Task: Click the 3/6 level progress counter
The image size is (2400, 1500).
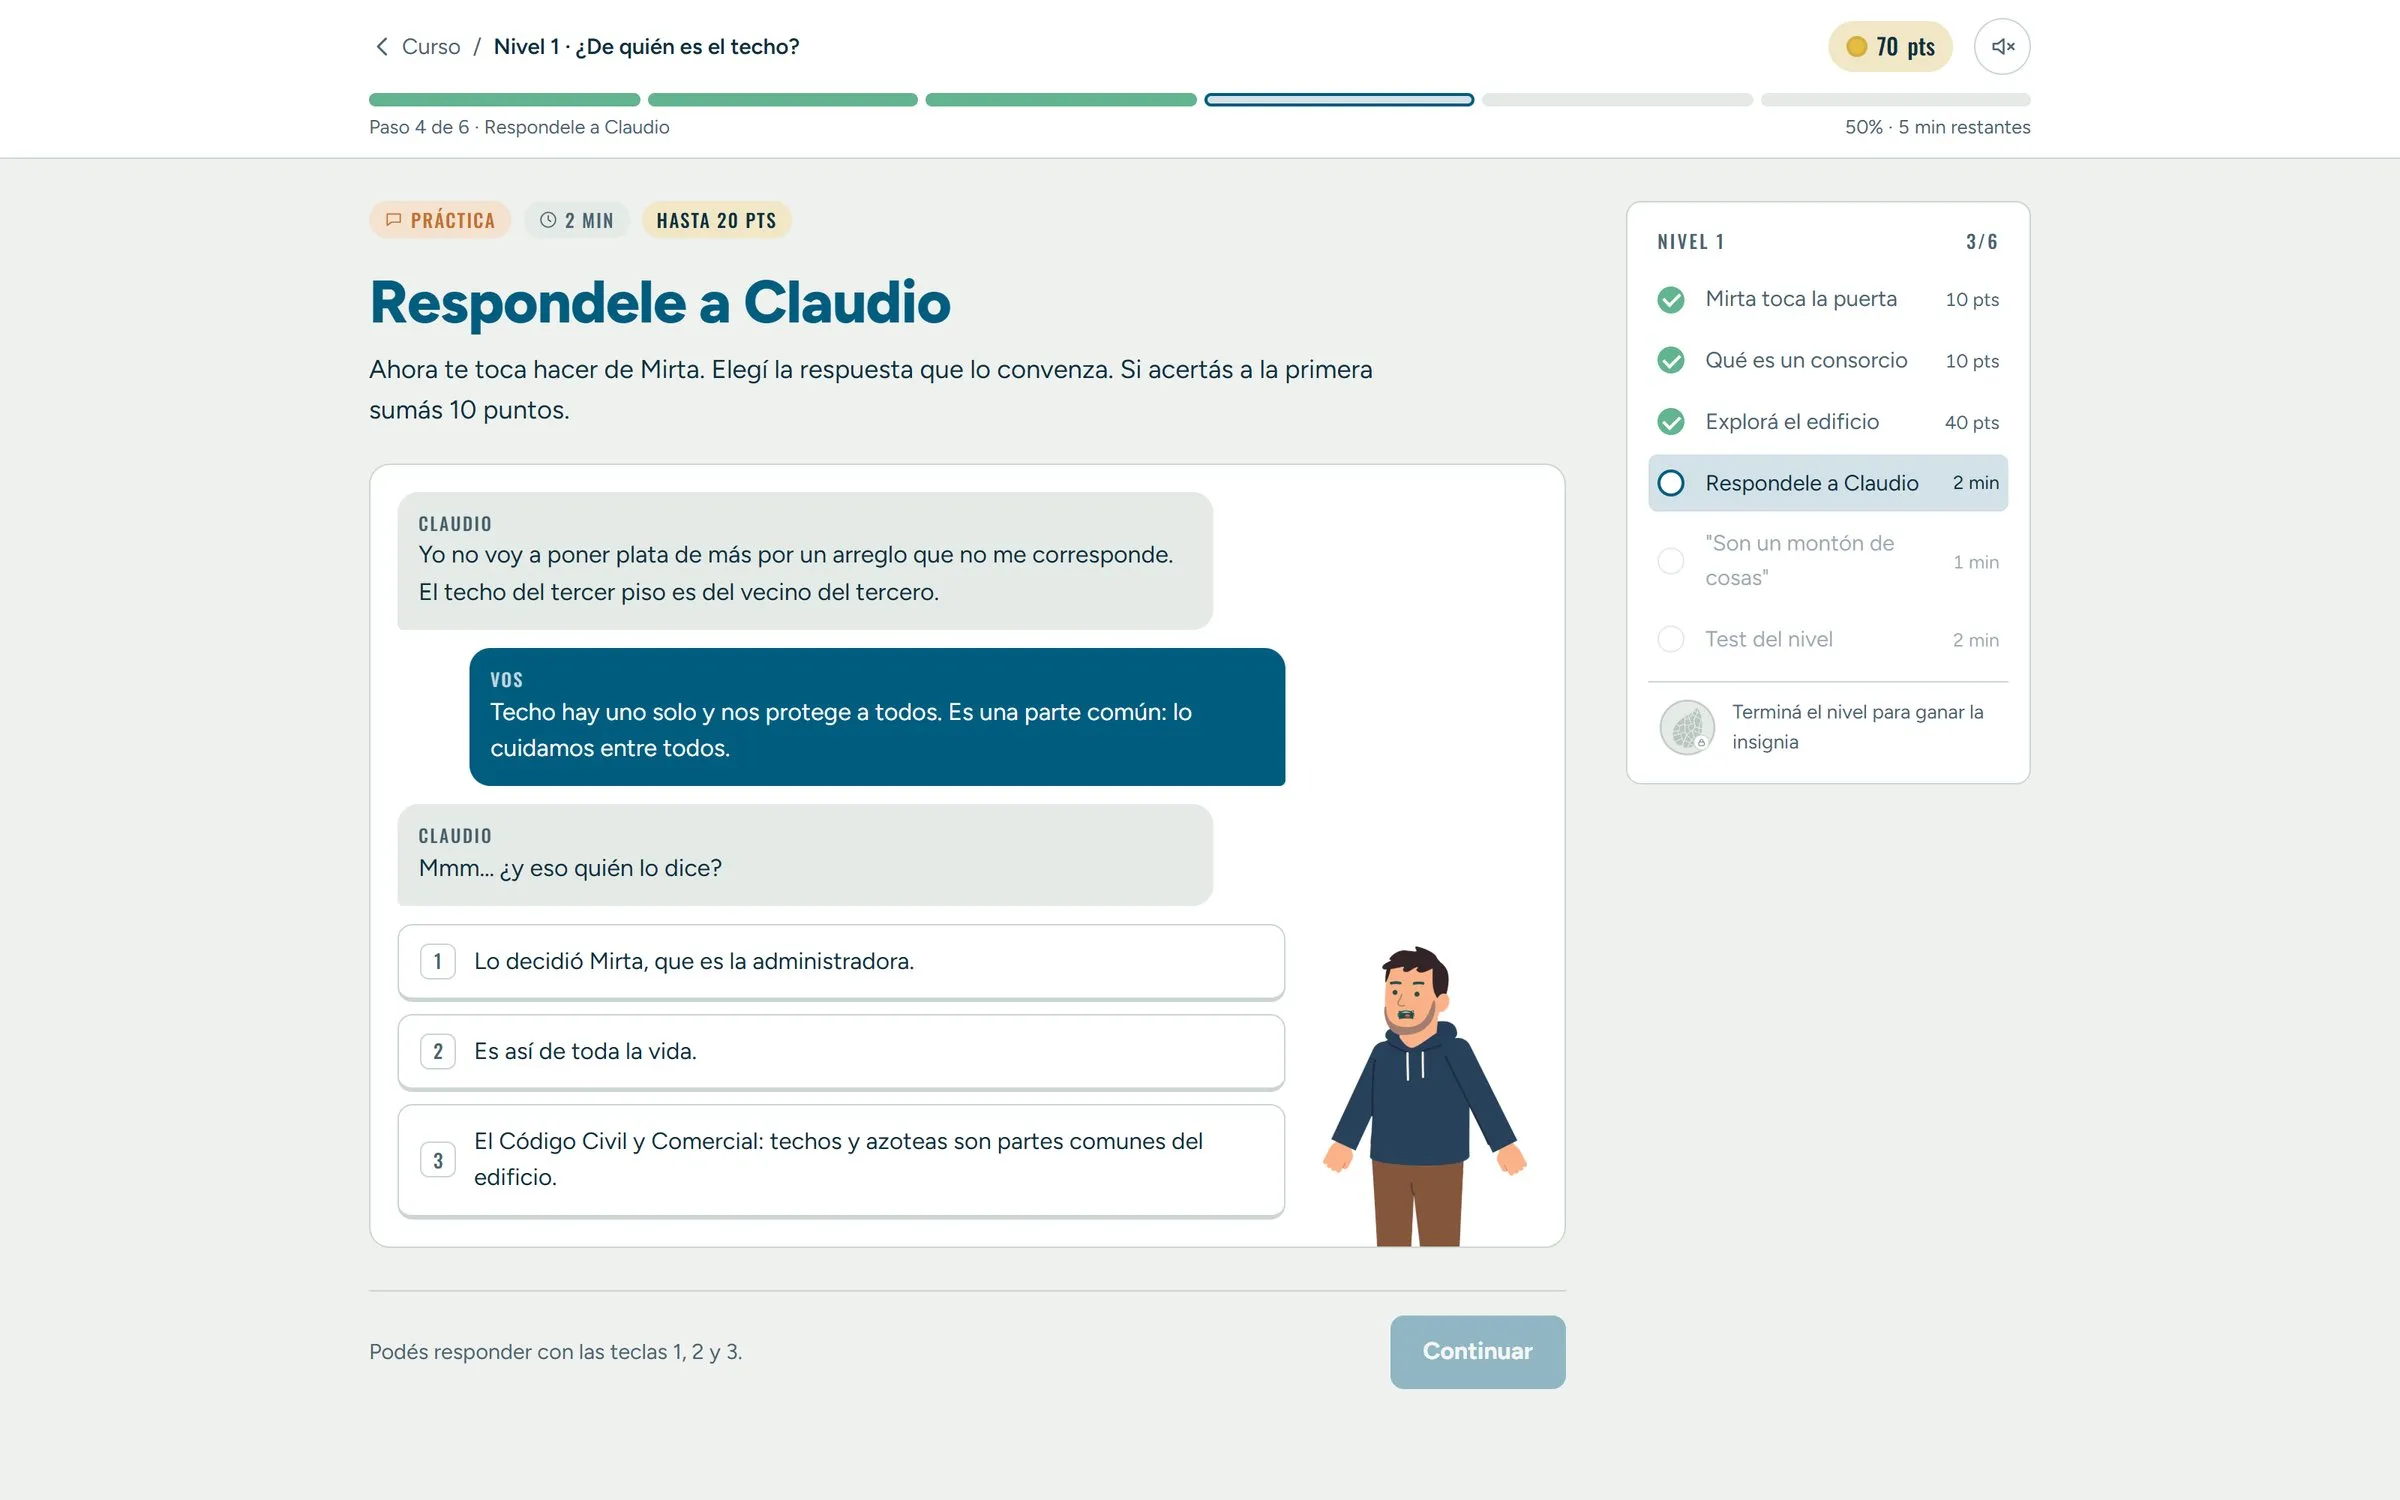Action: point(1981,242)
